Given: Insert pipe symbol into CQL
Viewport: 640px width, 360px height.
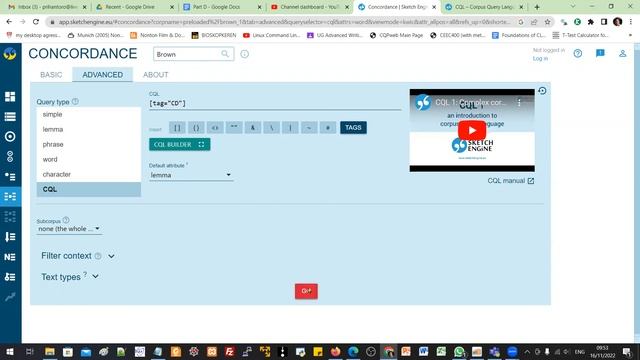Looking at the screenshot, I should pos(290,128).
